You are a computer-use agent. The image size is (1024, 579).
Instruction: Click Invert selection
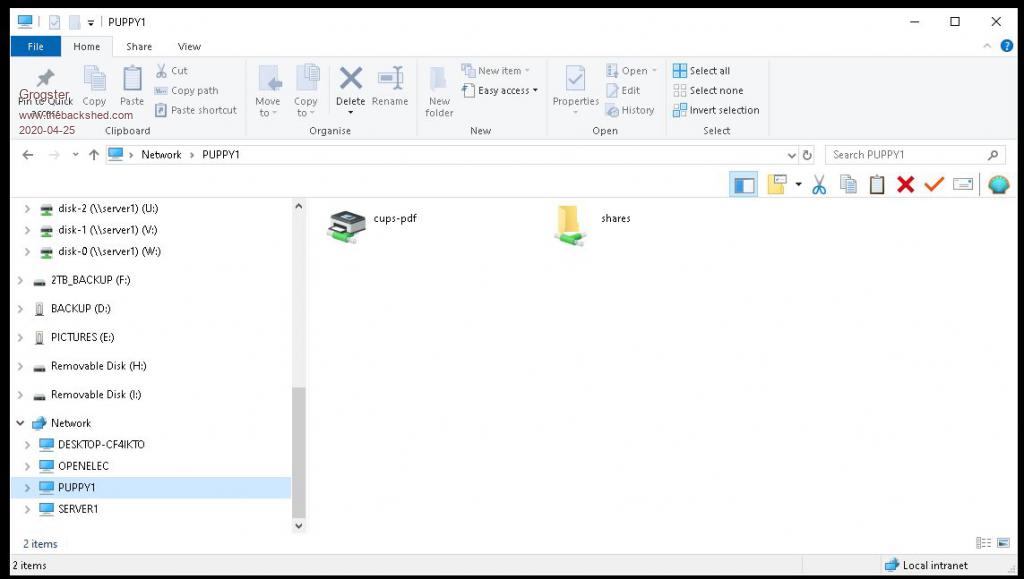point(716,110)
